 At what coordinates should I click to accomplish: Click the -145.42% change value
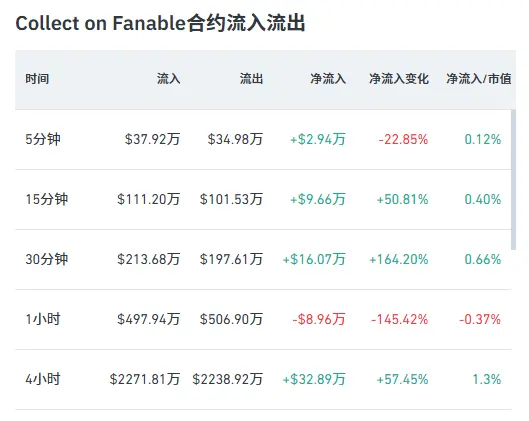point(400,319)
